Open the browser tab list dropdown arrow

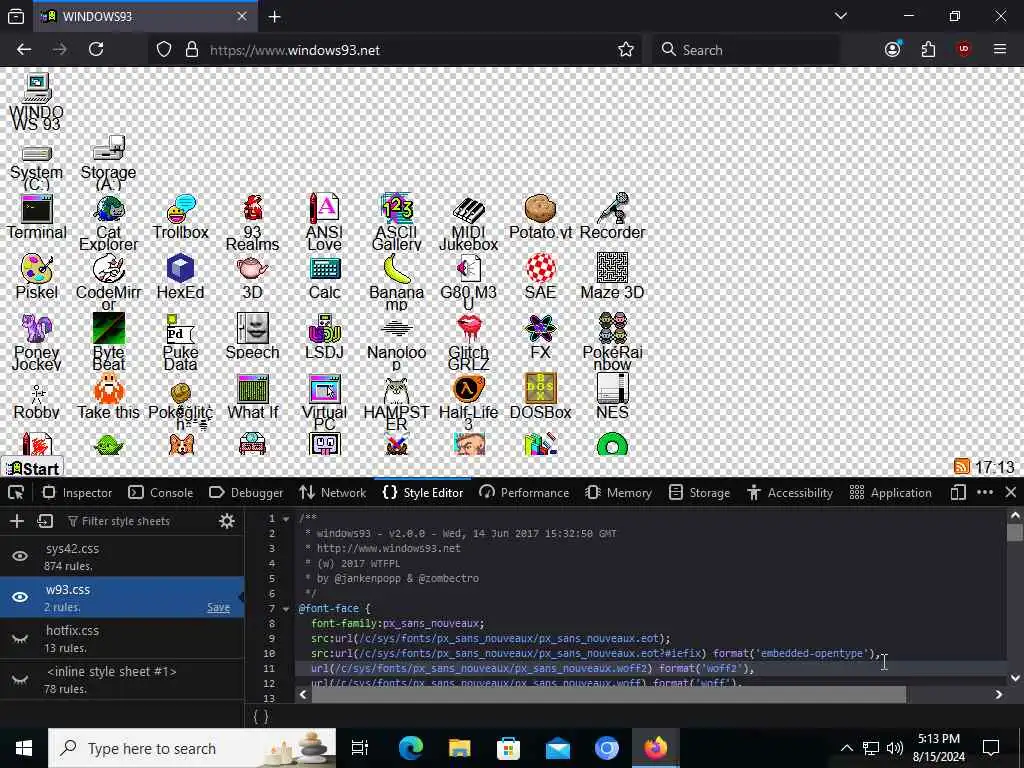coord(840,16)
